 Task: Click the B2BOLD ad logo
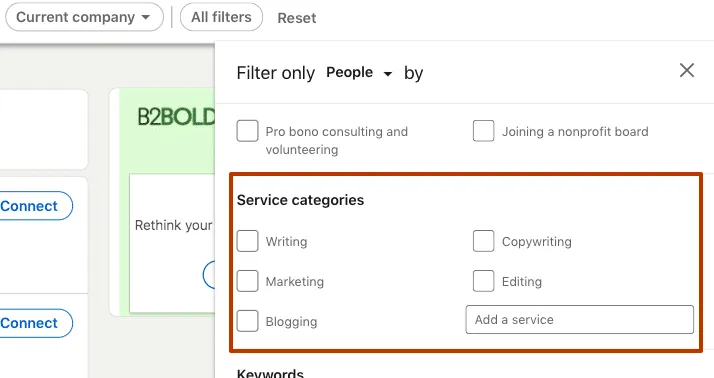point(176,117)
